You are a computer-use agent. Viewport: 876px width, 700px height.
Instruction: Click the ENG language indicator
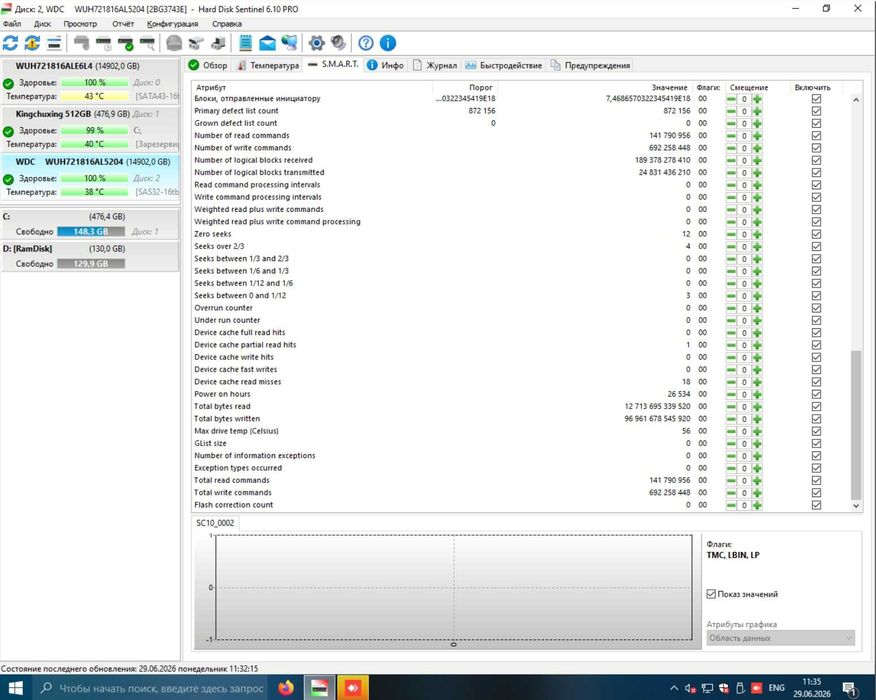(x=776, y=688)
